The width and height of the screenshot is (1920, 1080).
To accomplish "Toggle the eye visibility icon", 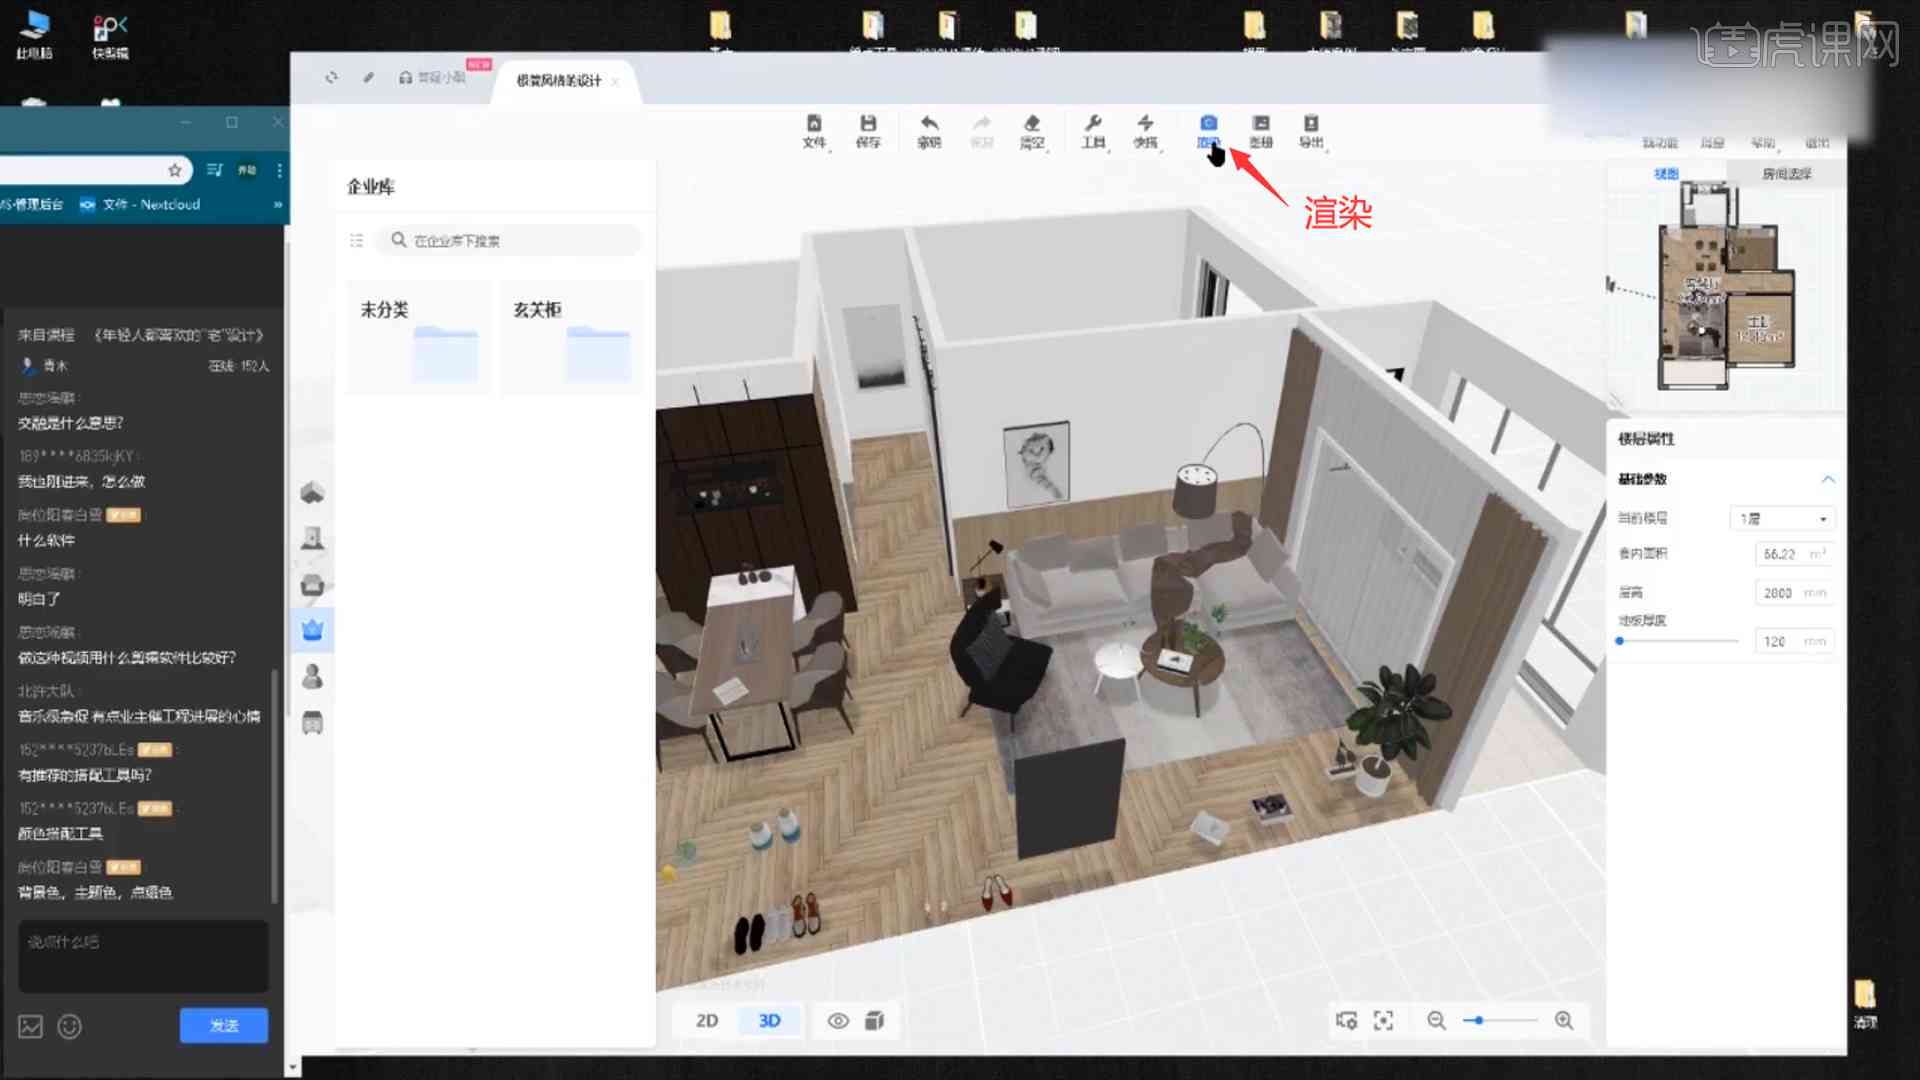I will 838,1020.
